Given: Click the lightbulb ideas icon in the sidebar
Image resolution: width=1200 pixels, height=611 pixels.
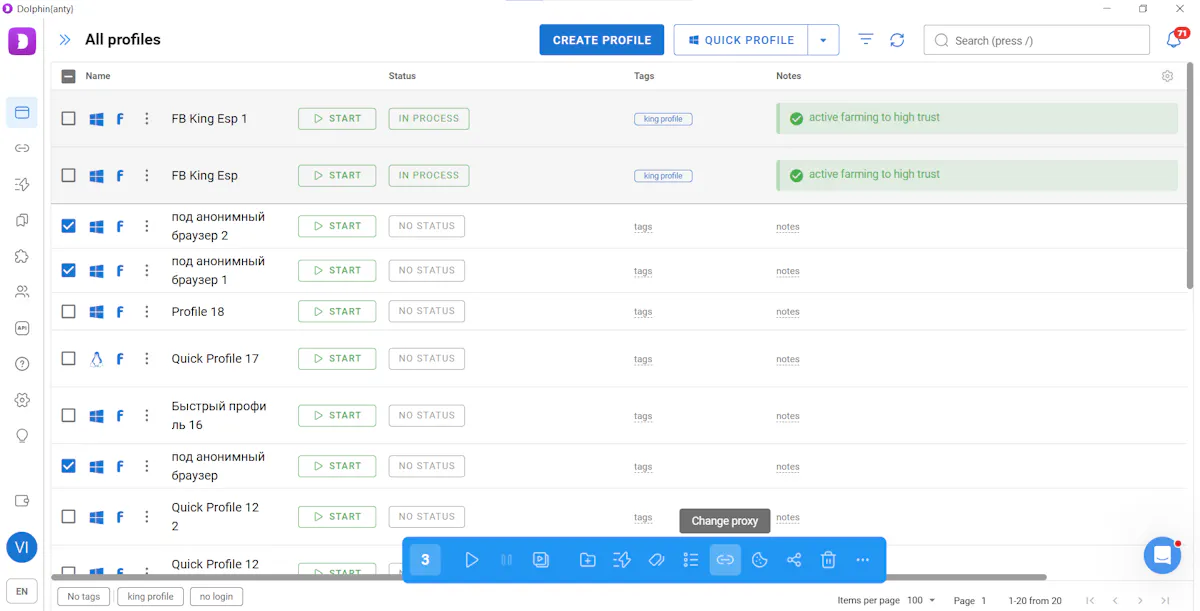Looking at the screenshot, I should (22, 436).
